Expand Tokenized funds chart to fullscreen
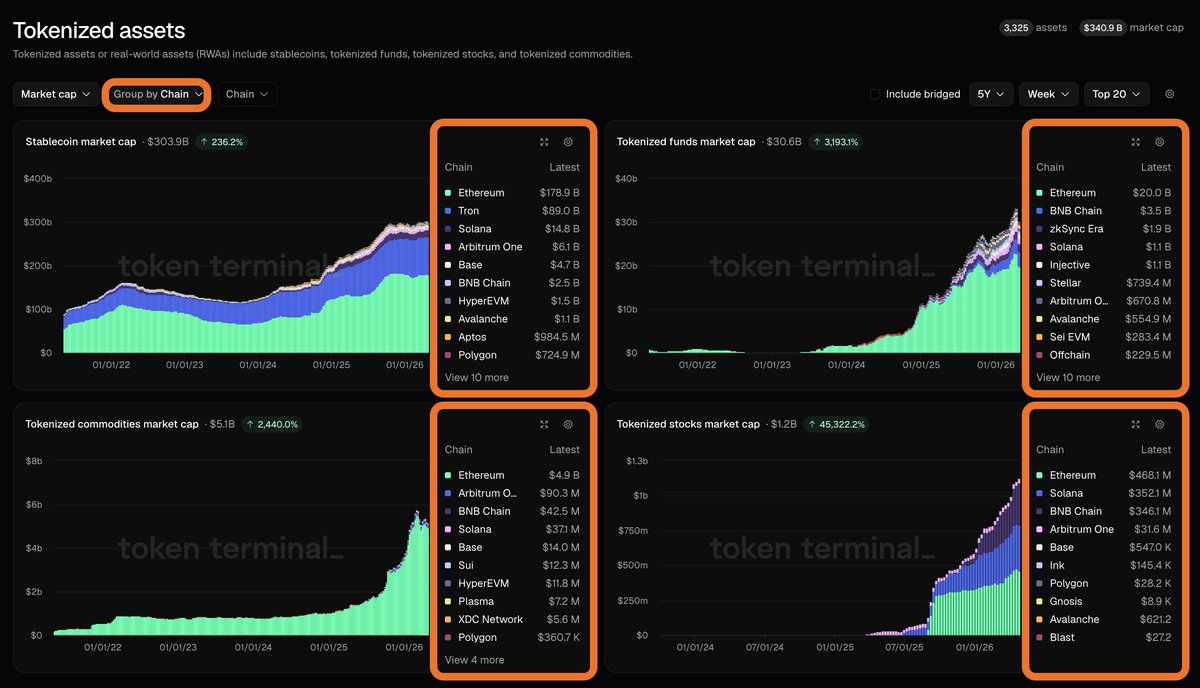Screen dimensions: 1200x688 (x=1136, y=142)
